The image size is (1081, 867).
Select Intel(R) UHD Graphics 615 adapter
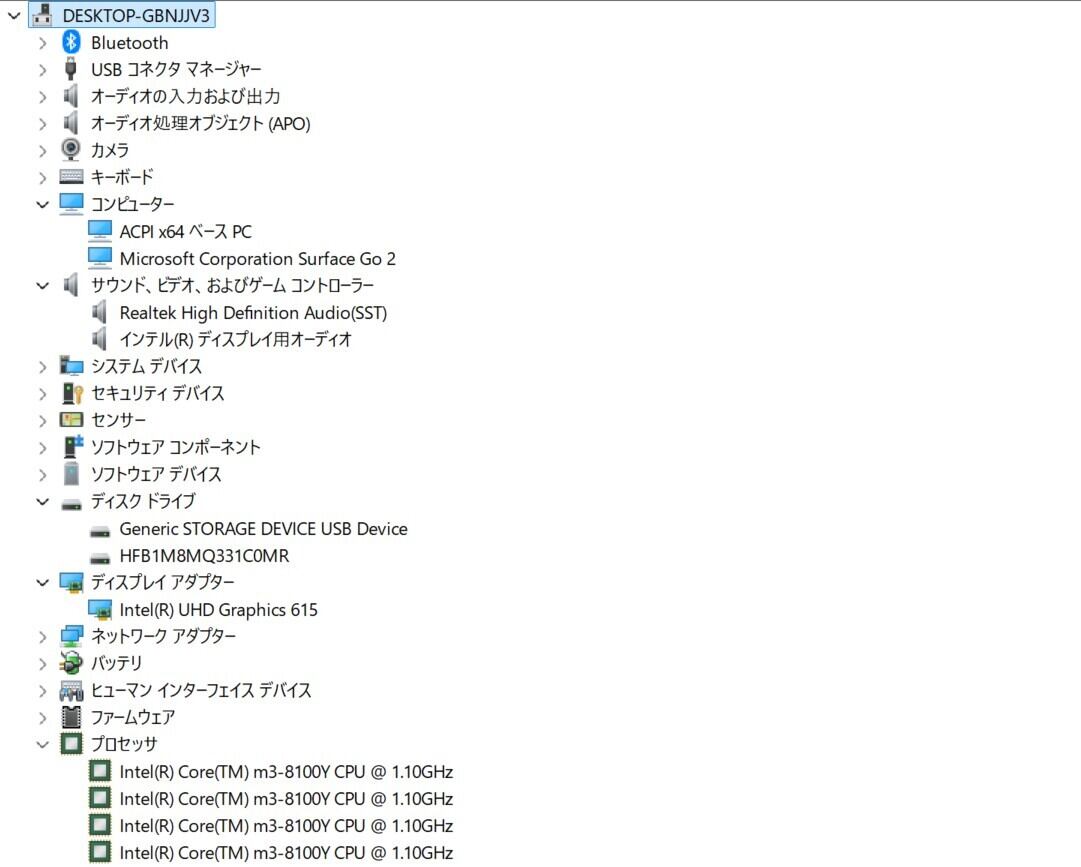tap(219, 610)
